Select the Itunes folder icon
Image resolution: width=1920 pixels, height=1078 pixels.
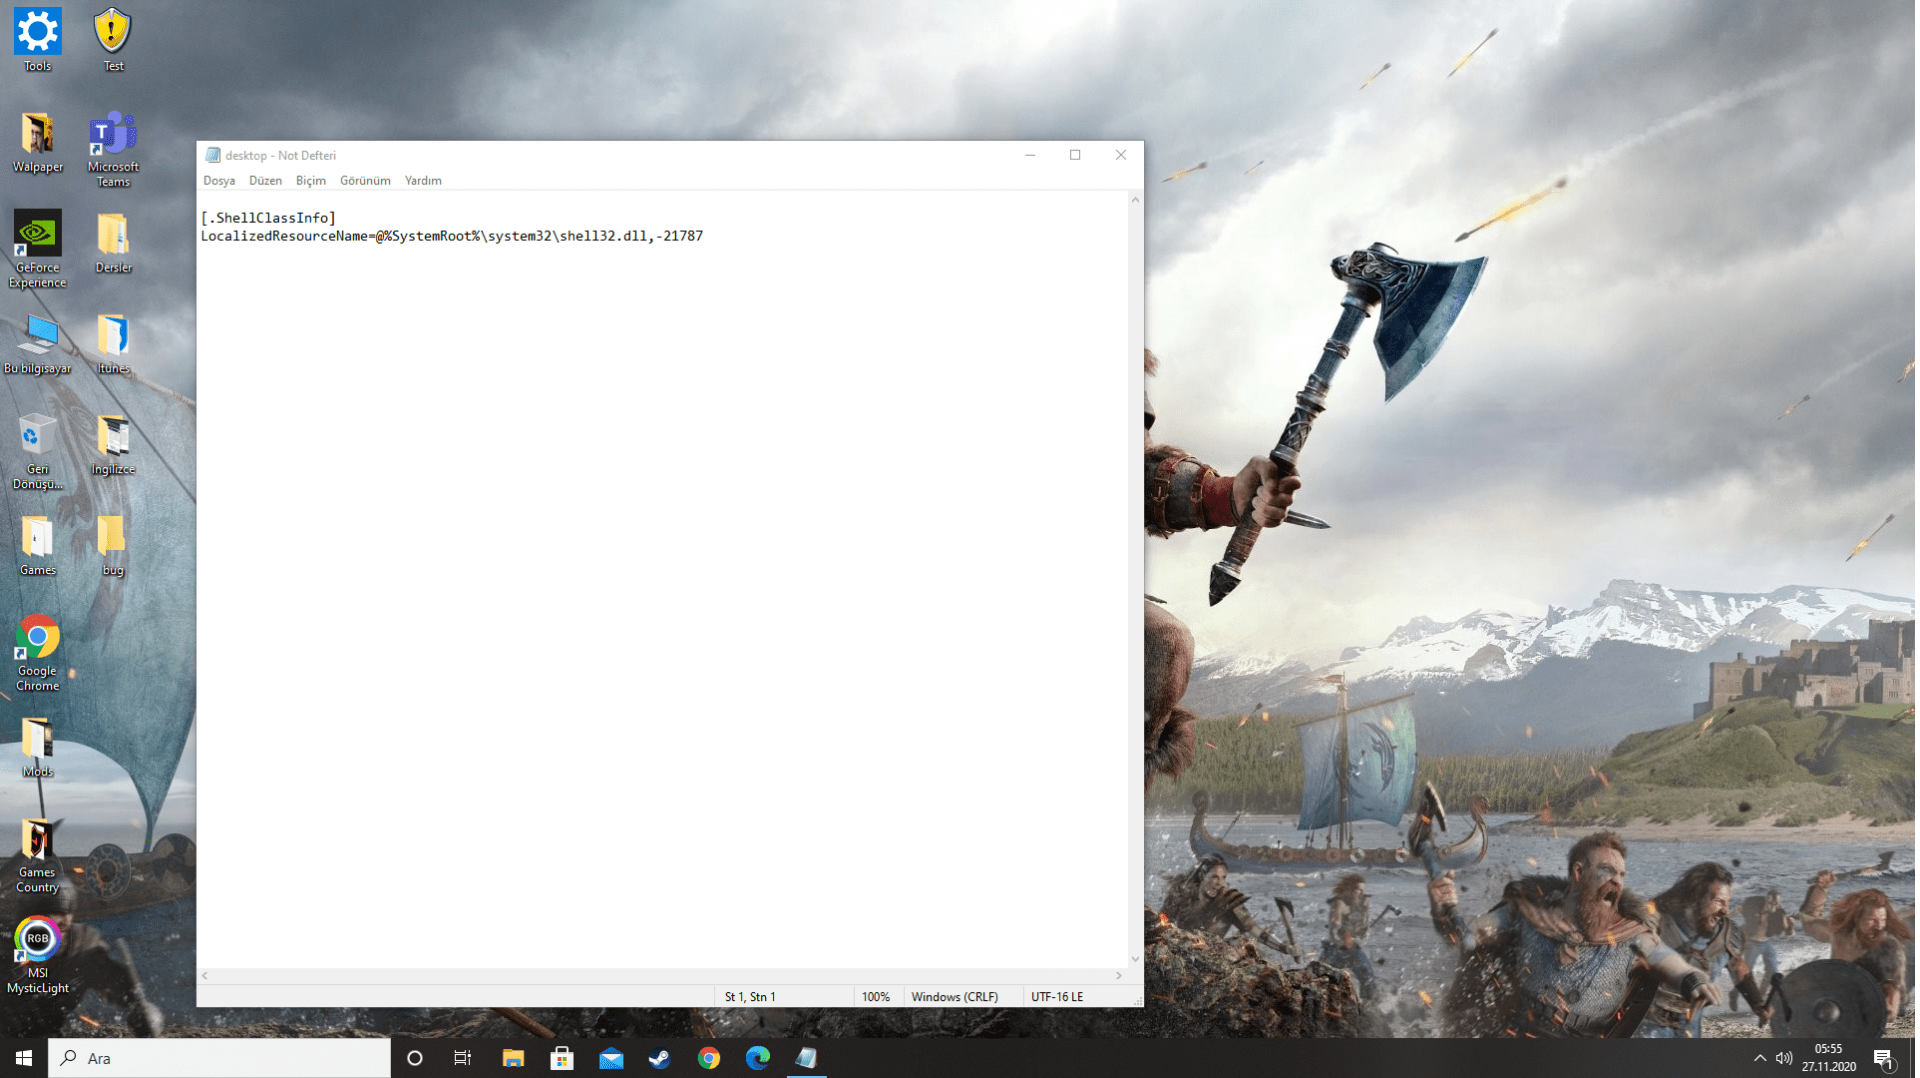[x=113, y=344]
